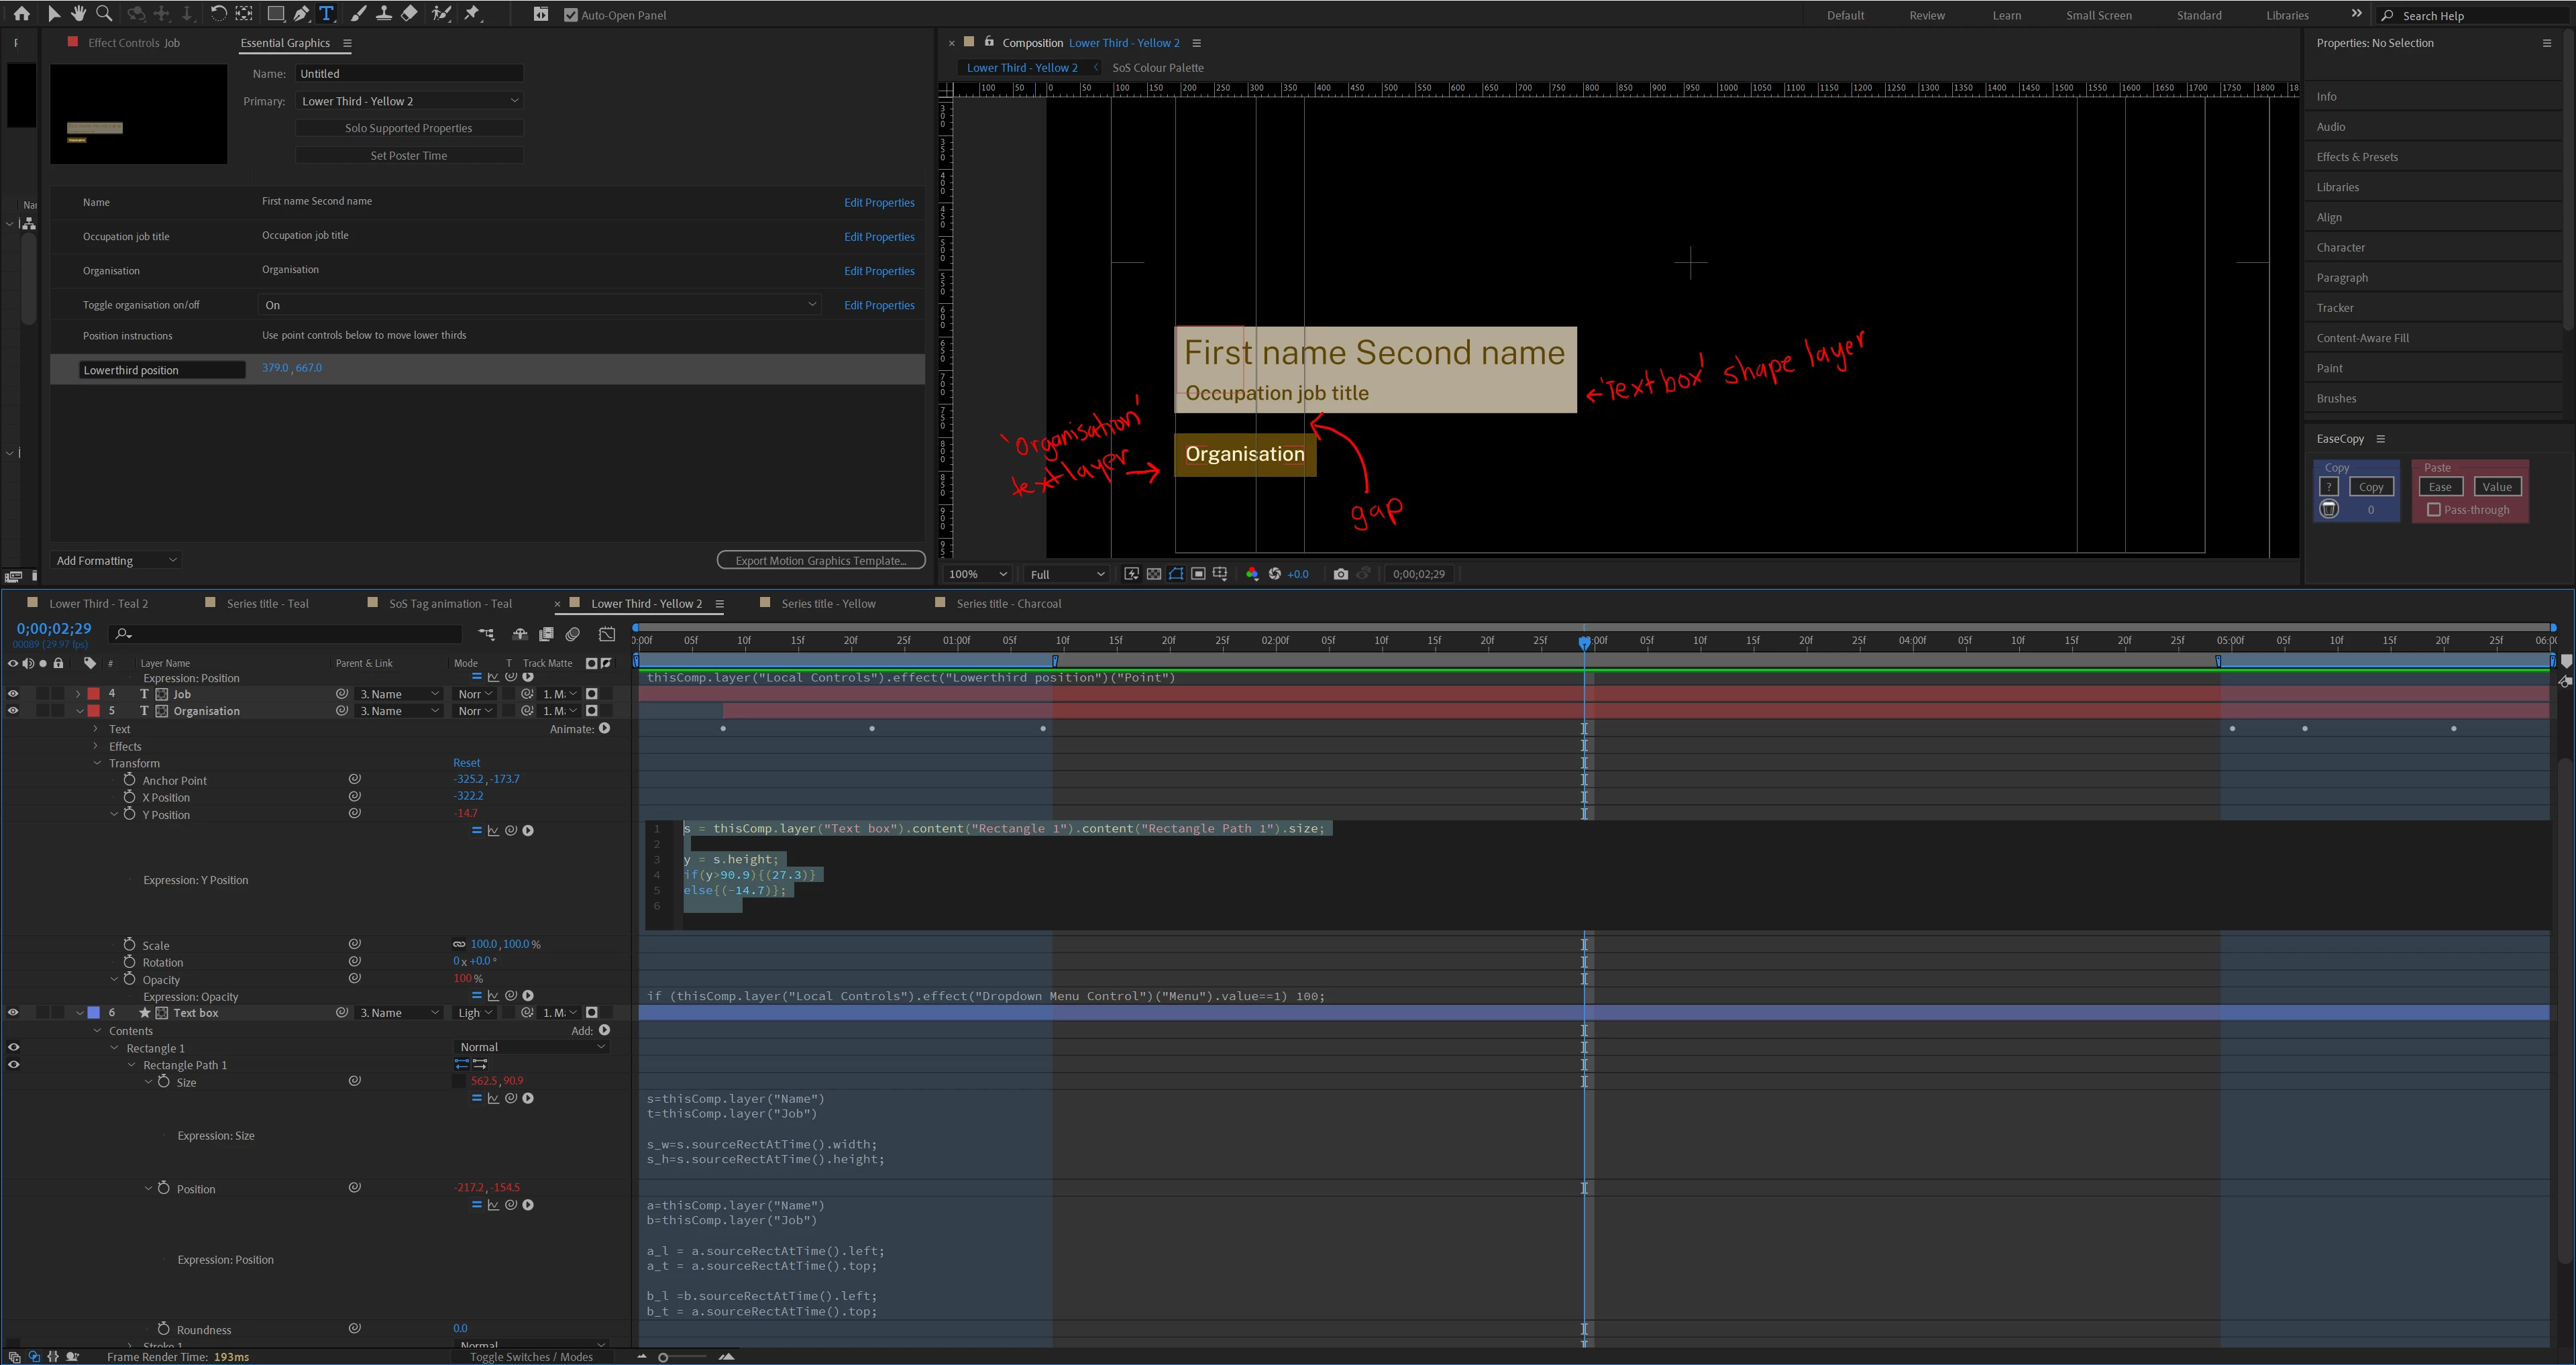This screenshot has width=2576, height=1365.
Task: Select the Pen tool in toolbar
Action: pos(301,14)
